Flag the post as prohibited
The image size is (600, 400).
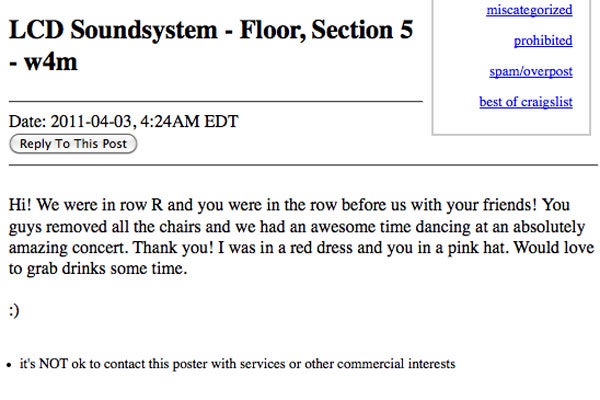point(543,41)
